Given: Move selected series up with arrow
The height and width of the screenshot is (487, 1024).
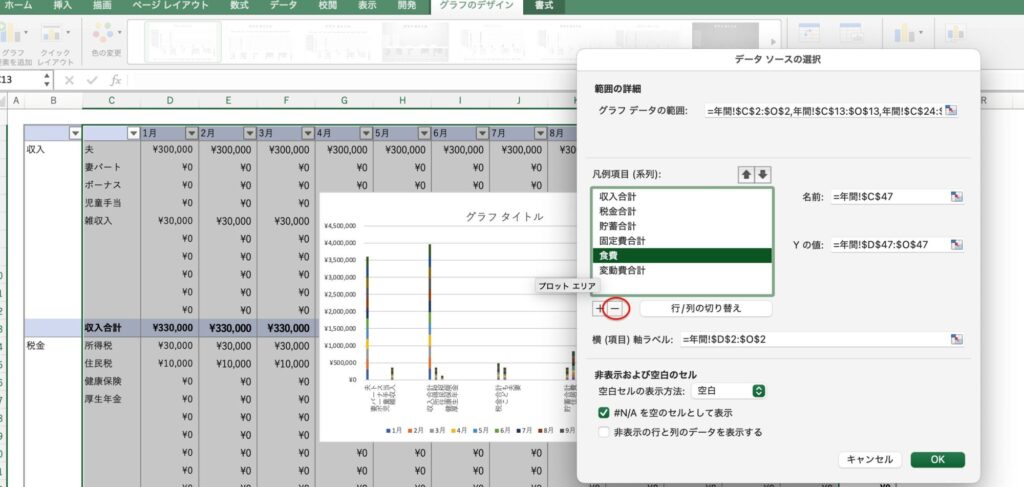Looking at the screenshot, I should (746, 174).
